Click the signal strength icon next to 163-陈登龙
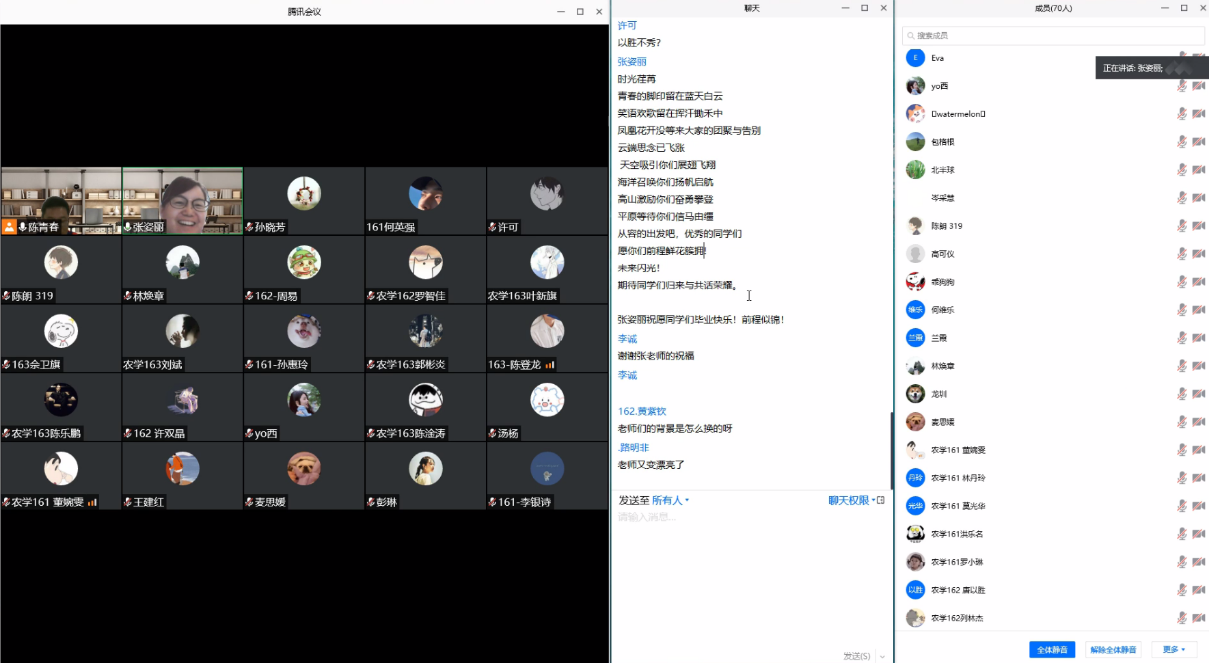 549,365
